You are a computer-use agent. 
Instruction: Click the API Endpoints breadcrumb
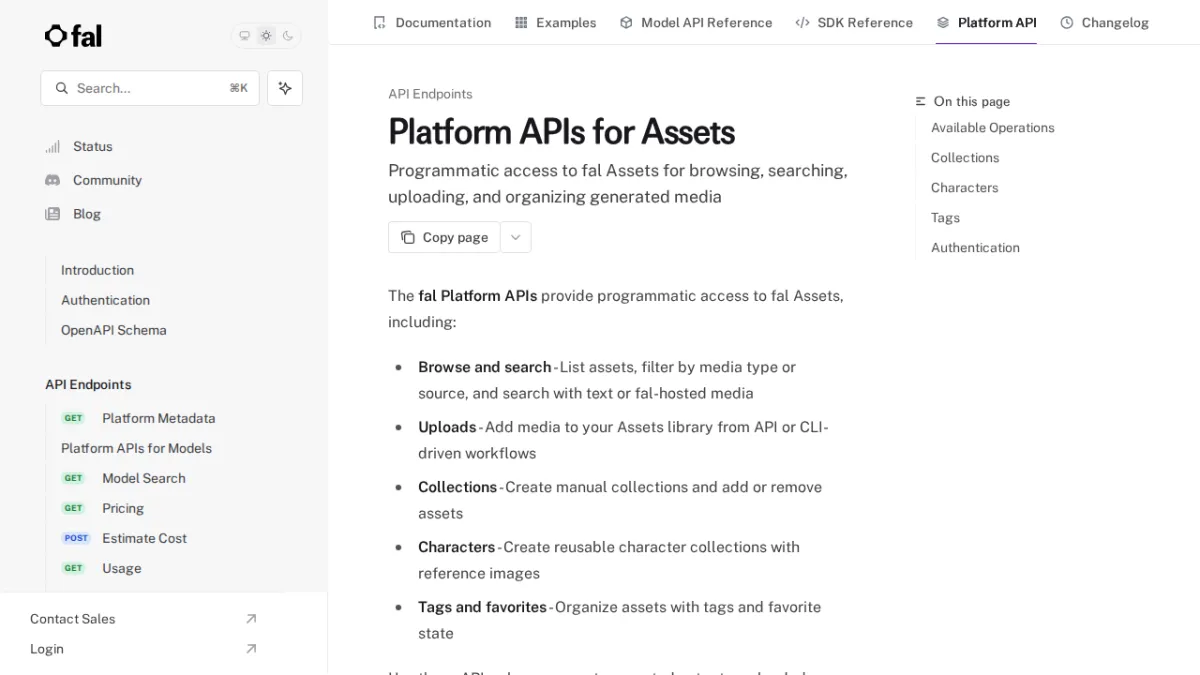click(x=430, y=94)
